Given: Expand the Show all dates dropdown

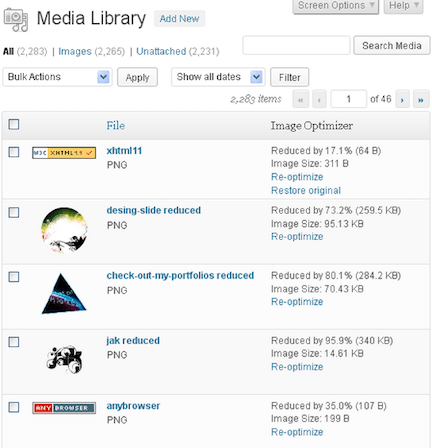Looking at the screenshot, I should click(x=218, y=77).
